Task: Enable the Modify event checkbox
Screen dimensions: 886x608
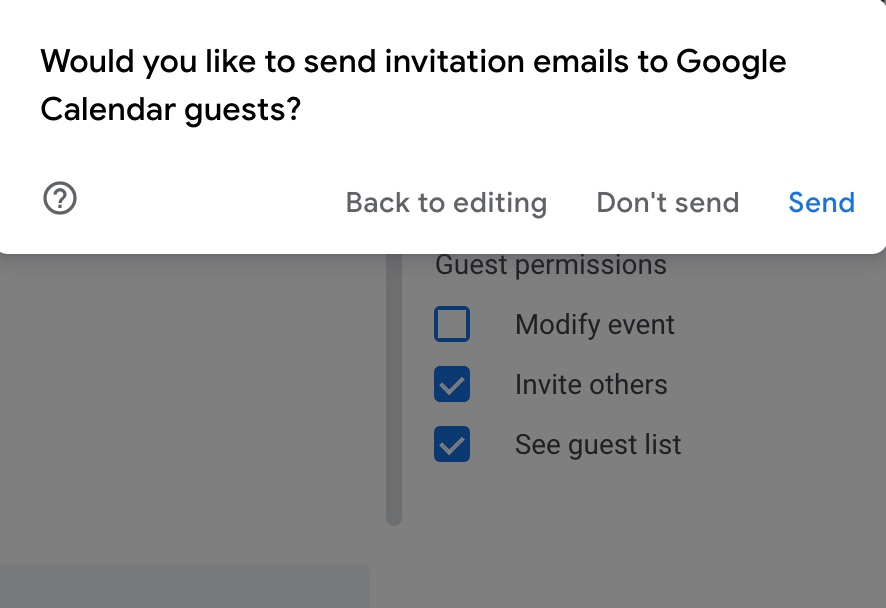Action: tap(452, 325)
